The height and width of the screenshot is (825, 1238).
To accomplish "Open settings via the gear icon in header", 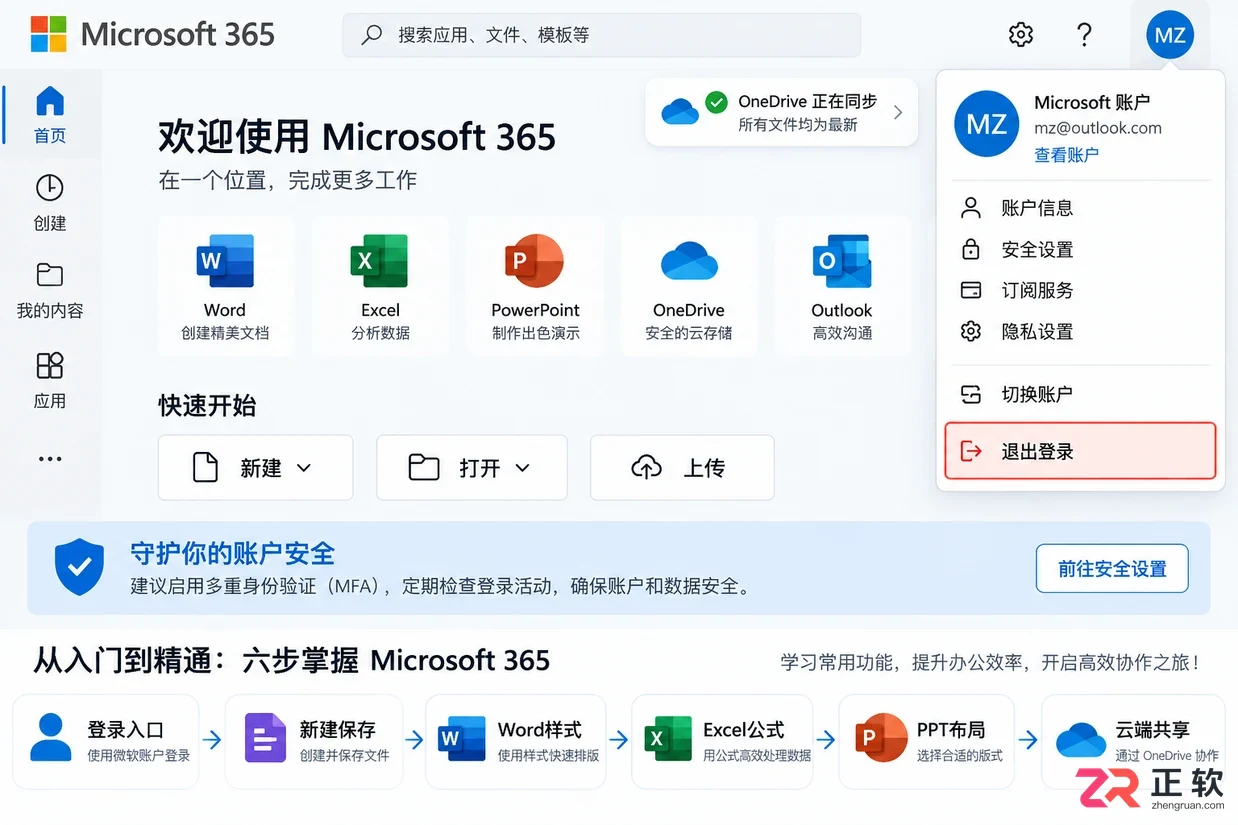I will [x=1021, y=35].
